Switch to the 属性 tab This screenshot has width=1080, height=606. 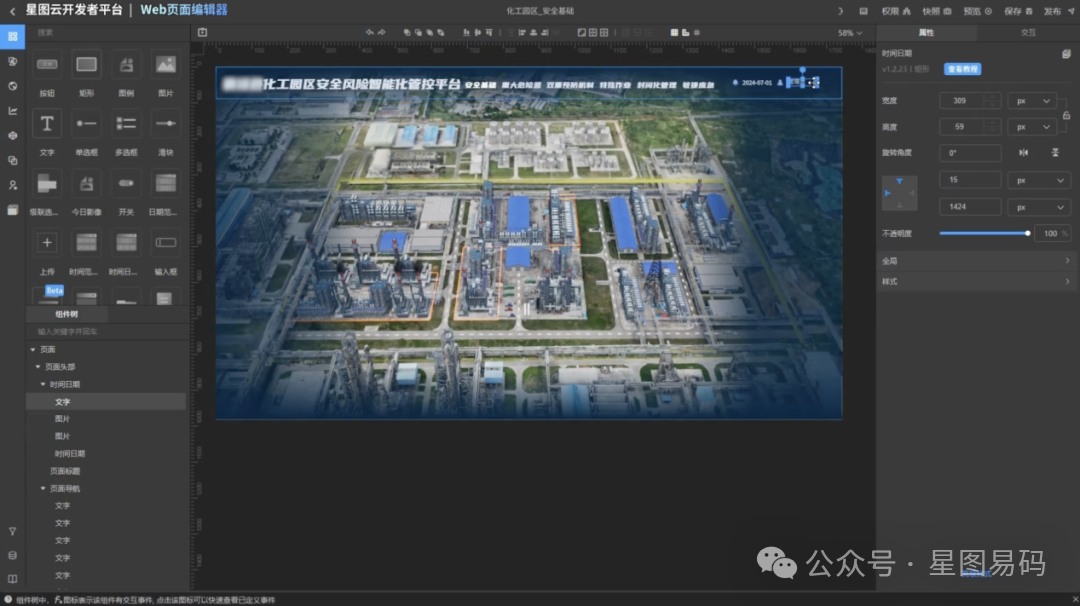(926, 32)
